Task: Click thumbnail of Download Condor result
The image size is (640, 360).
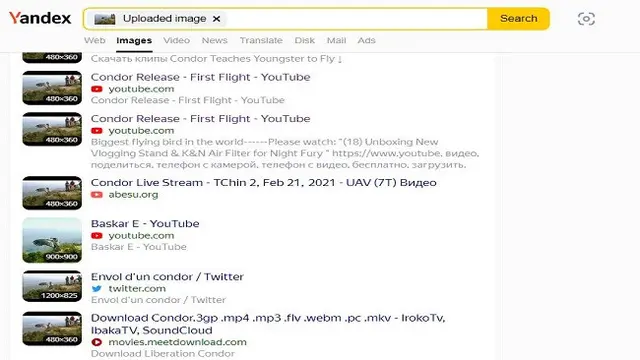Action: click(52, 329)
